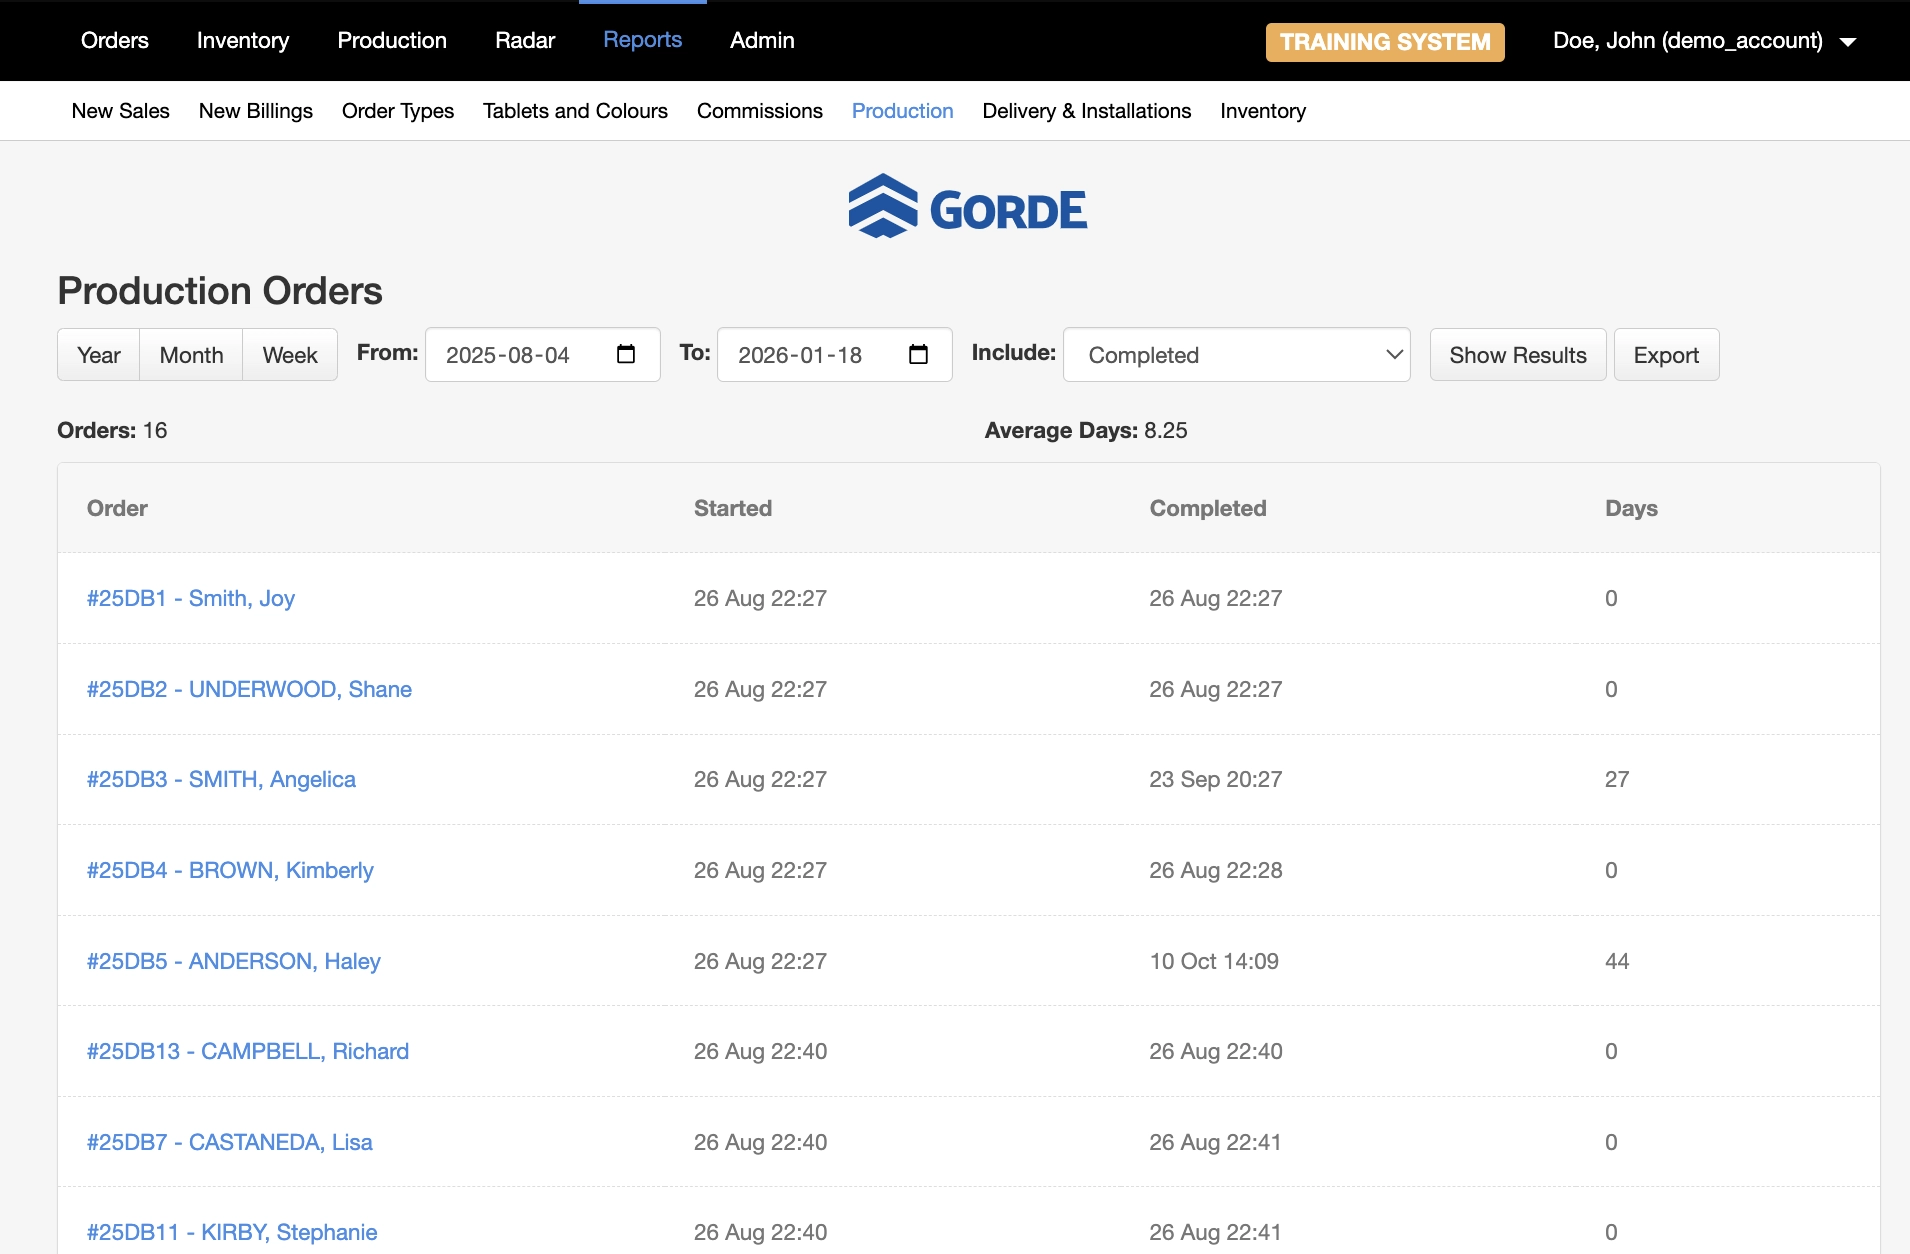The width and height of the screenshot is (1910, 1254).
Task: Switch to the New Sales report tab
Action: [x=121, y=111]
